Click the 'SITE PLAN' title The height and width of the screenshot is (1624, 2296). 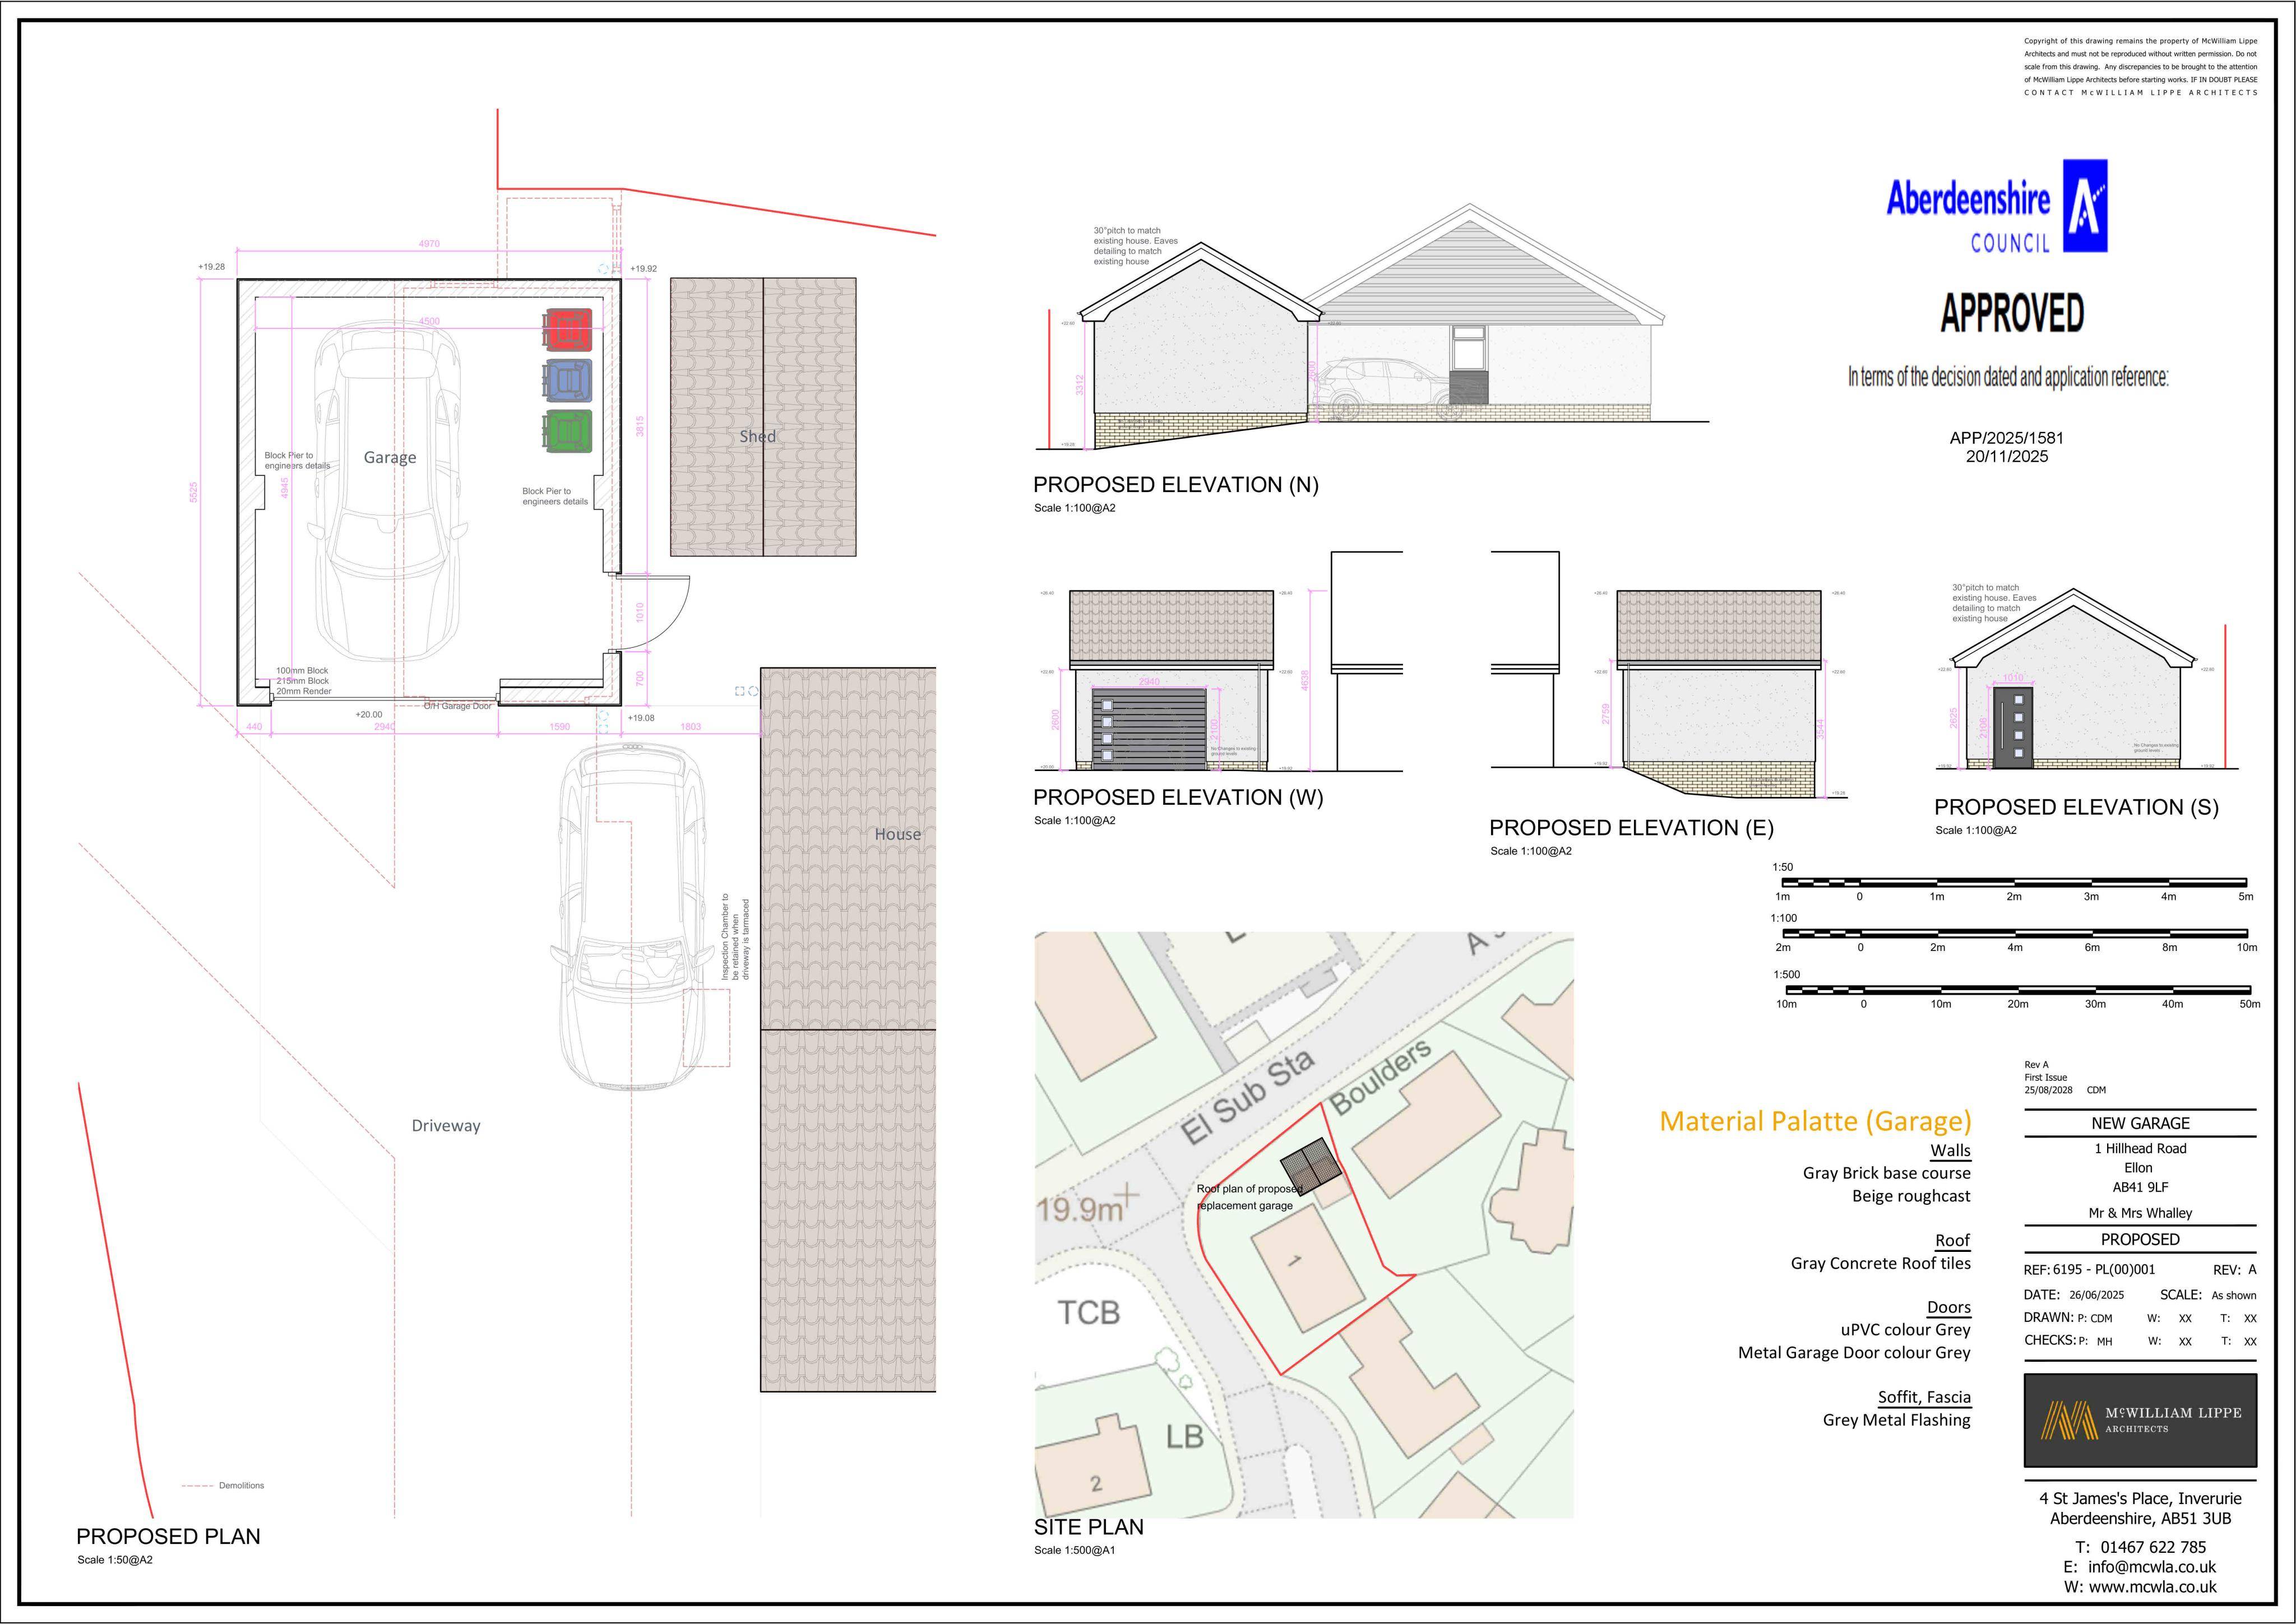[x=1089, y=1527]
